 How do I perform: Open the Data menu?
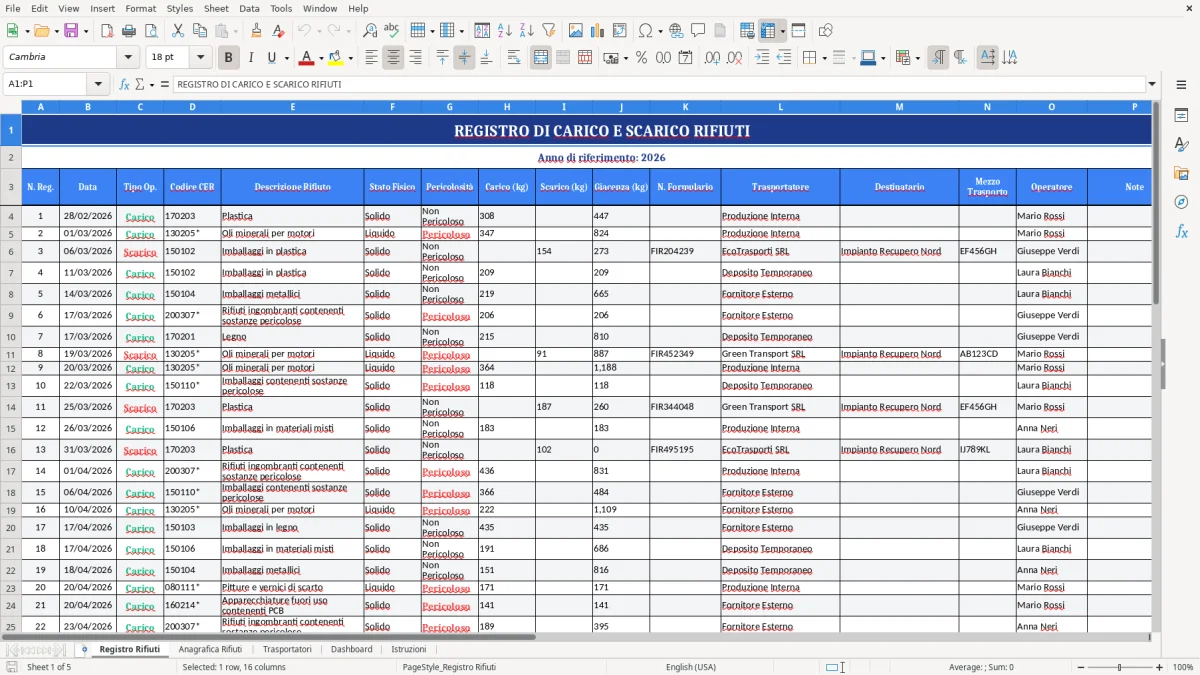click(249, 8)
